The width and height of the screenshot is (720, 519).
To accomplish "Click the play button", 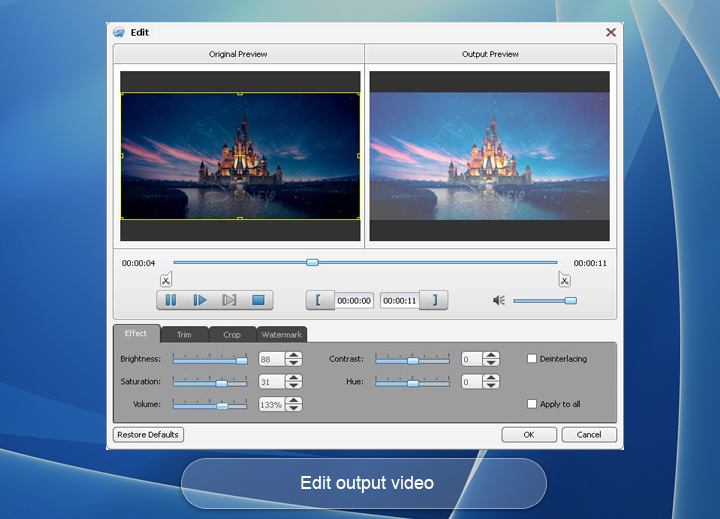I will 200,300.
